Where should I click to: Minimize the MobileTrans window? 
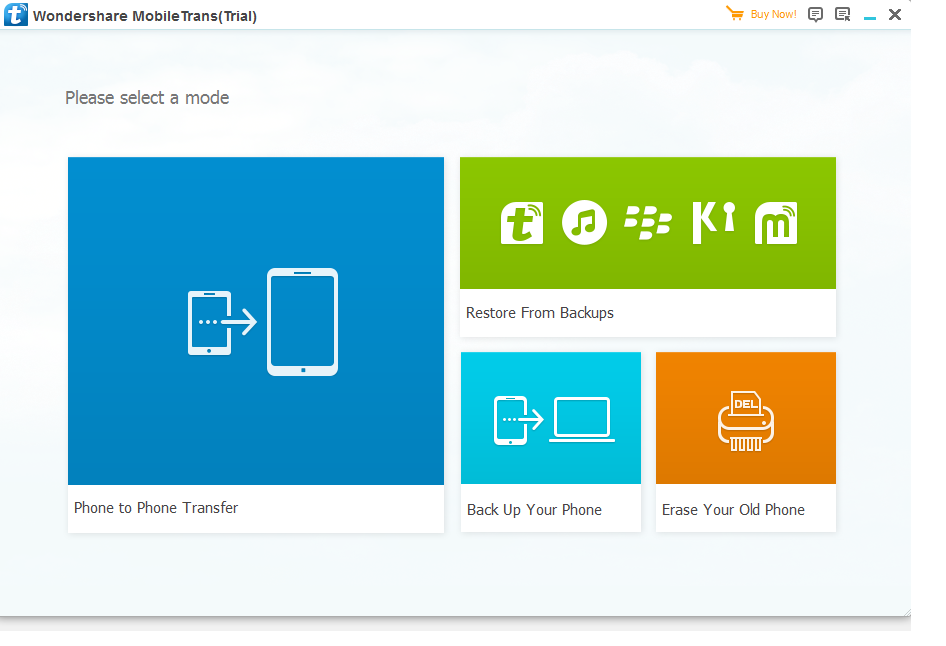869,18
